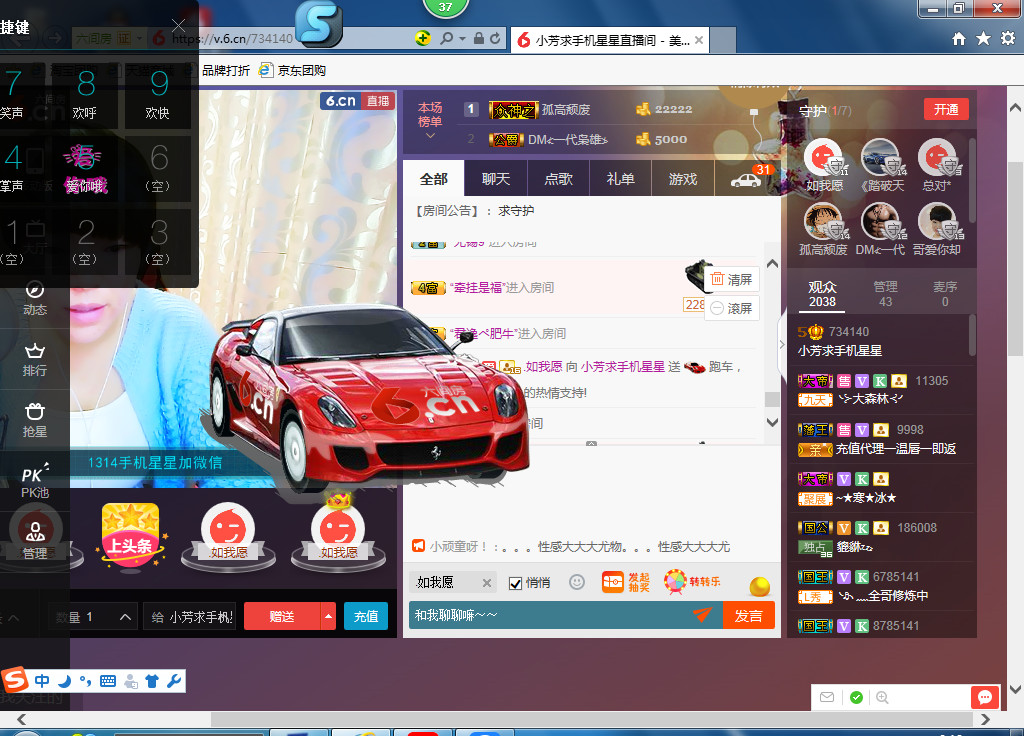Image resolution: width=1024 pixels, height=736 pixels.
Task: Toggle the 悄悄 whisper checkbox
Action: click(x=515, y=583)
